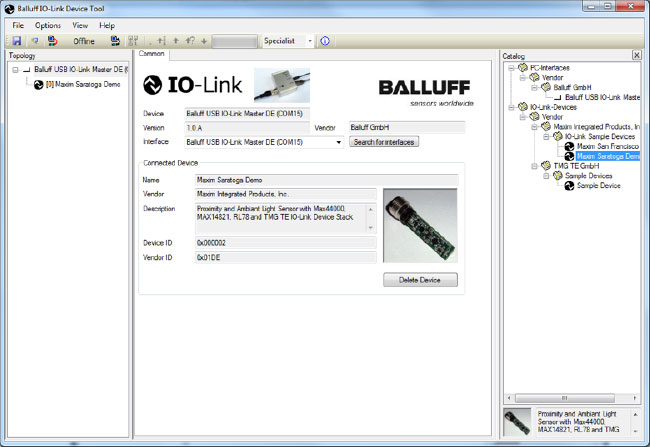Click the connected device Name field
Viewport: 650px width, 447px height.
(327, 180)
